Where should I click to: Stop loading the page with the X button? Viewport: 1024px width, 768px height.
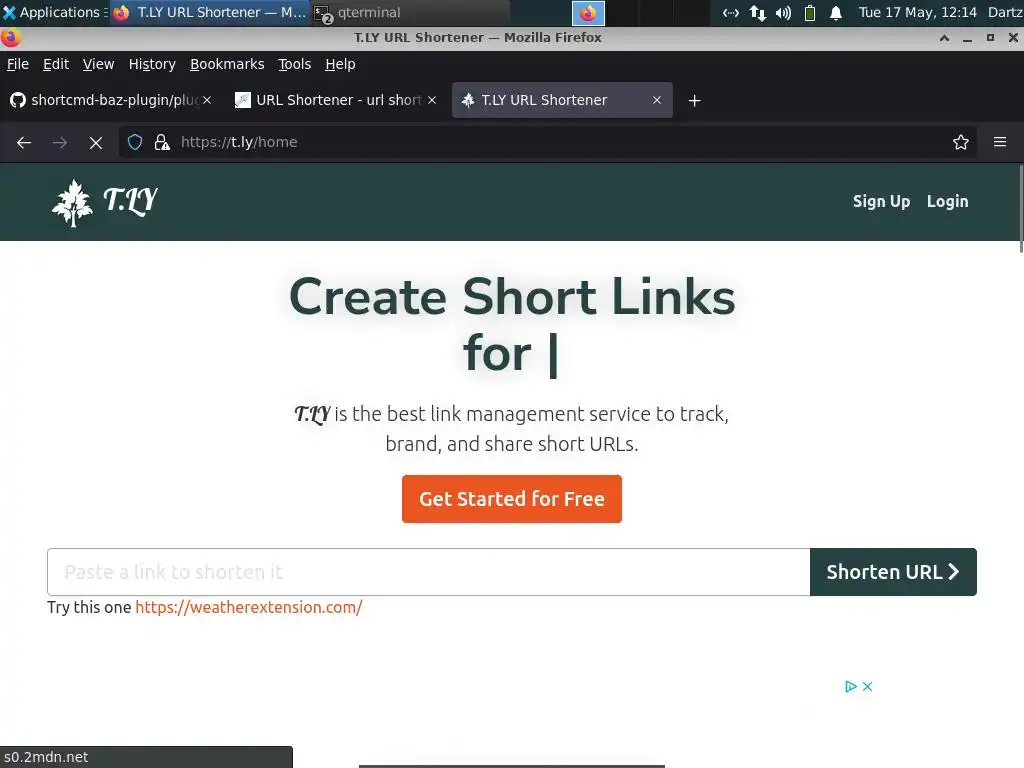pos(96,142)
